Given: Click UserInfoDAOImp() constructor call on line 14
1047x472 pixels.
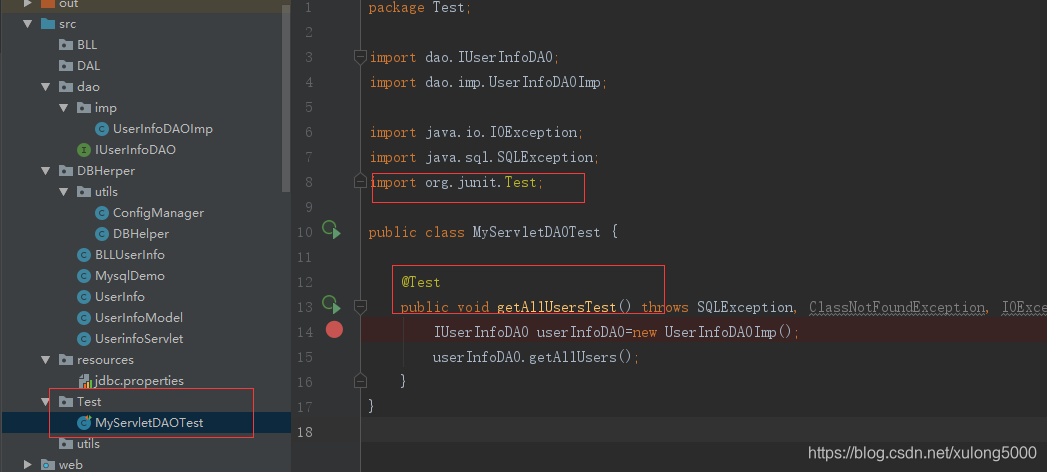Looking at the screenshot, I should tap(728, 332).
